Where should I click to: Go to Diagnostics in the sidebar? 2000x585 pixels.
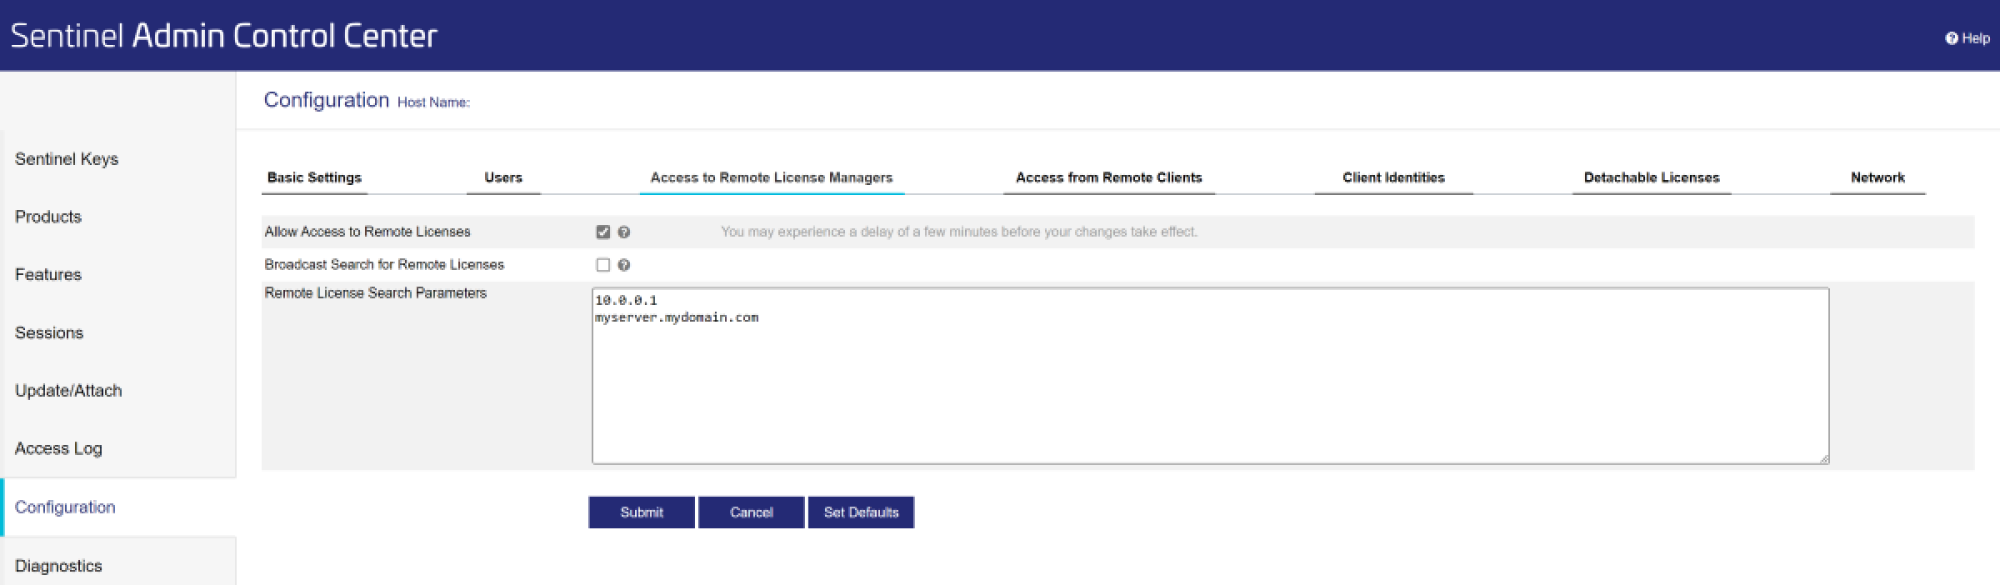(x=59, y=566)
